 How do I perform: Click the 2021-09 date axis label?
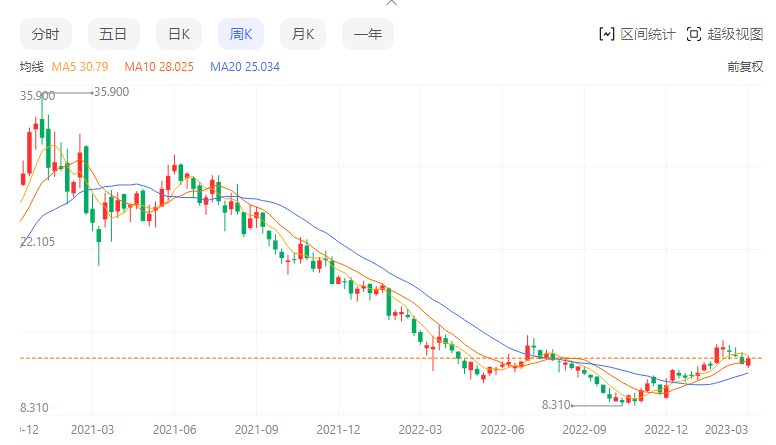tap(256, 430)
